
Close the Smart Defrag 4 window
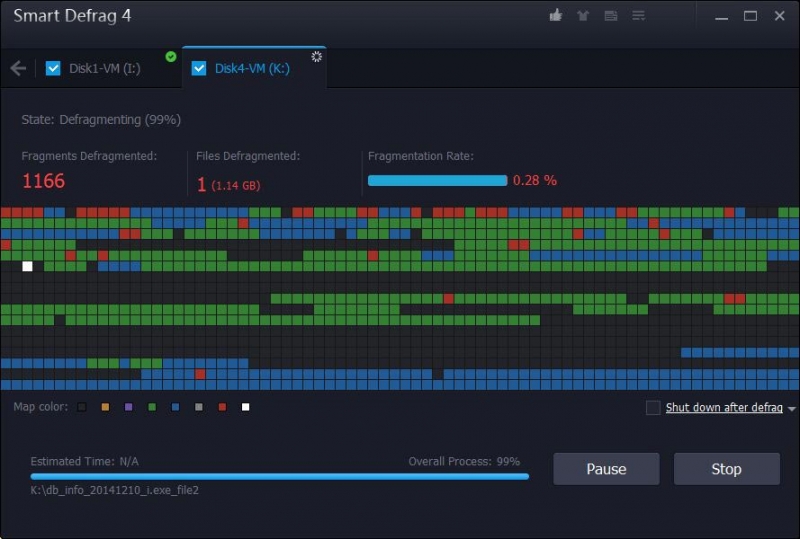click(x=779, y=16)
